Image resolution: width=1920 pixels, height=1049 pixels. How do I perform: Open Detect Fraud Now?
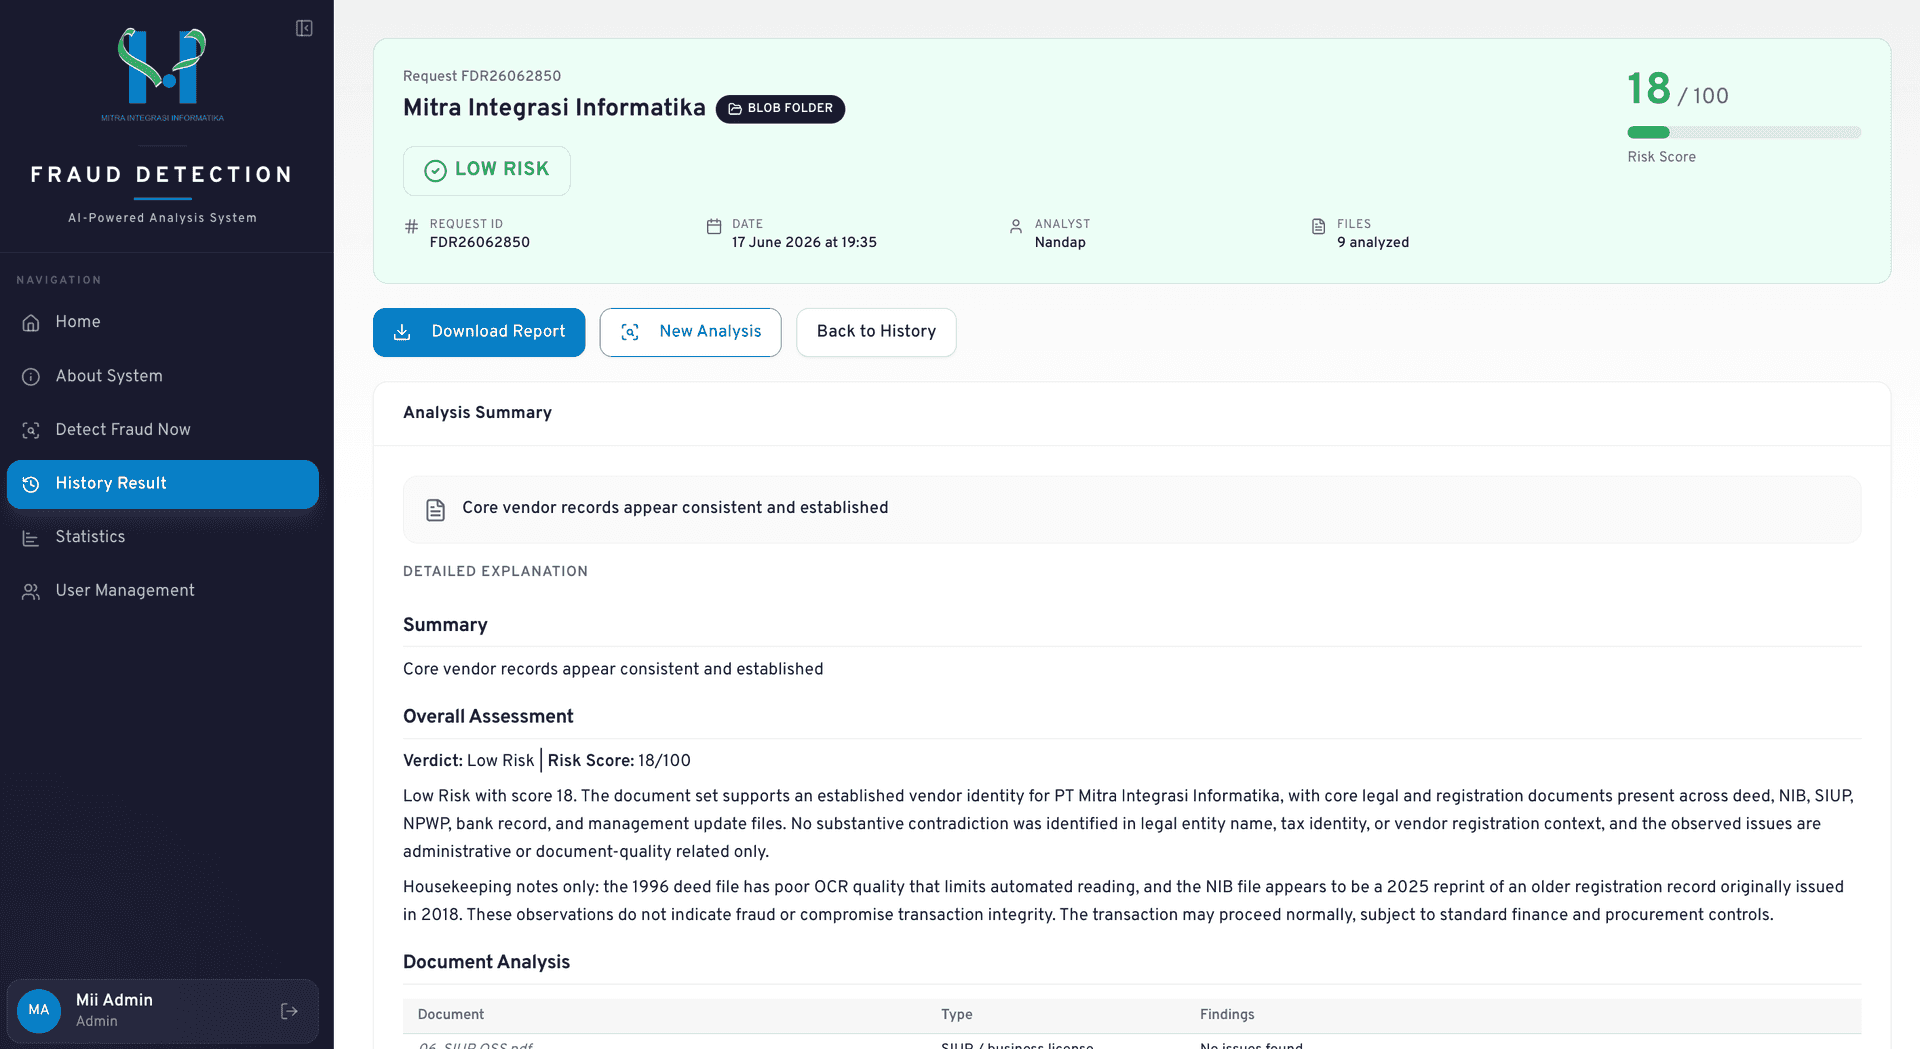click(x=163, y=430)
